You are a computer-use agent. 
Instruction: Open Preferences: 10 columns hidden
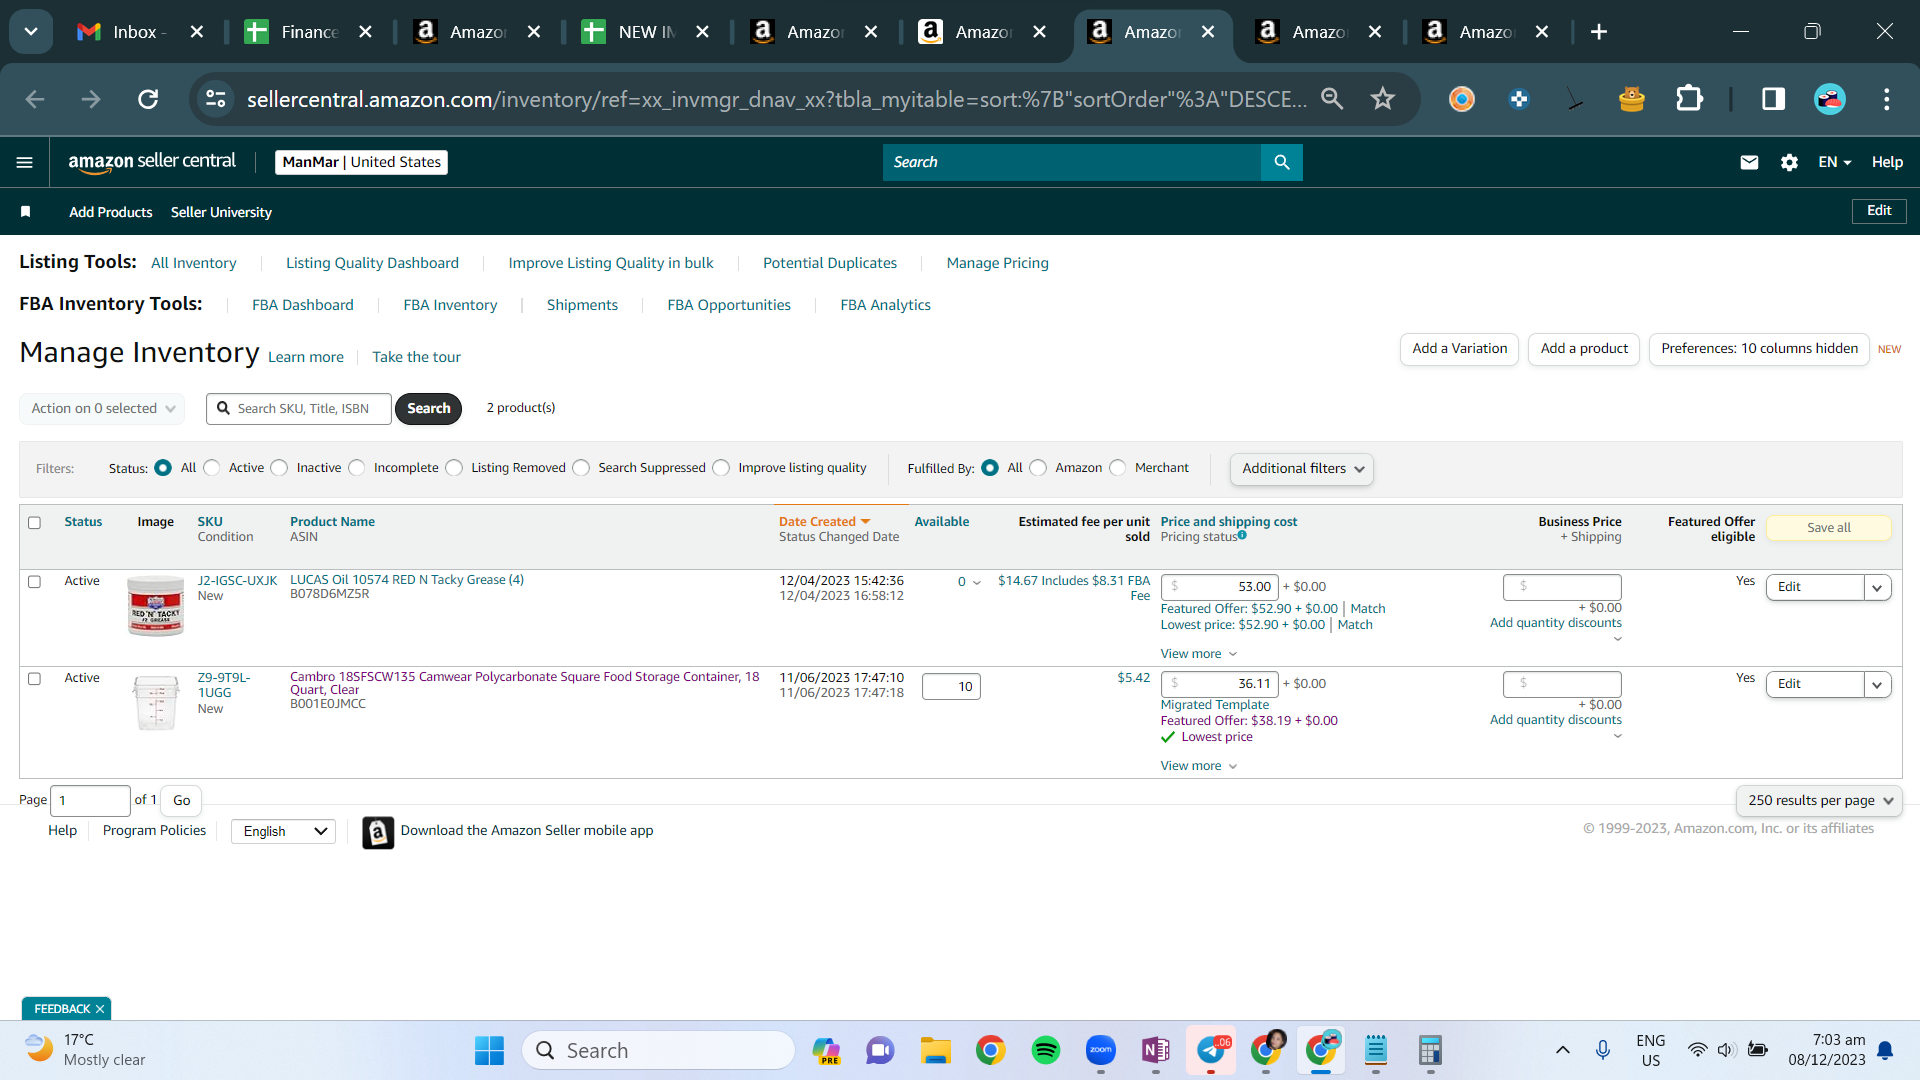click(x=1759, y=349)
